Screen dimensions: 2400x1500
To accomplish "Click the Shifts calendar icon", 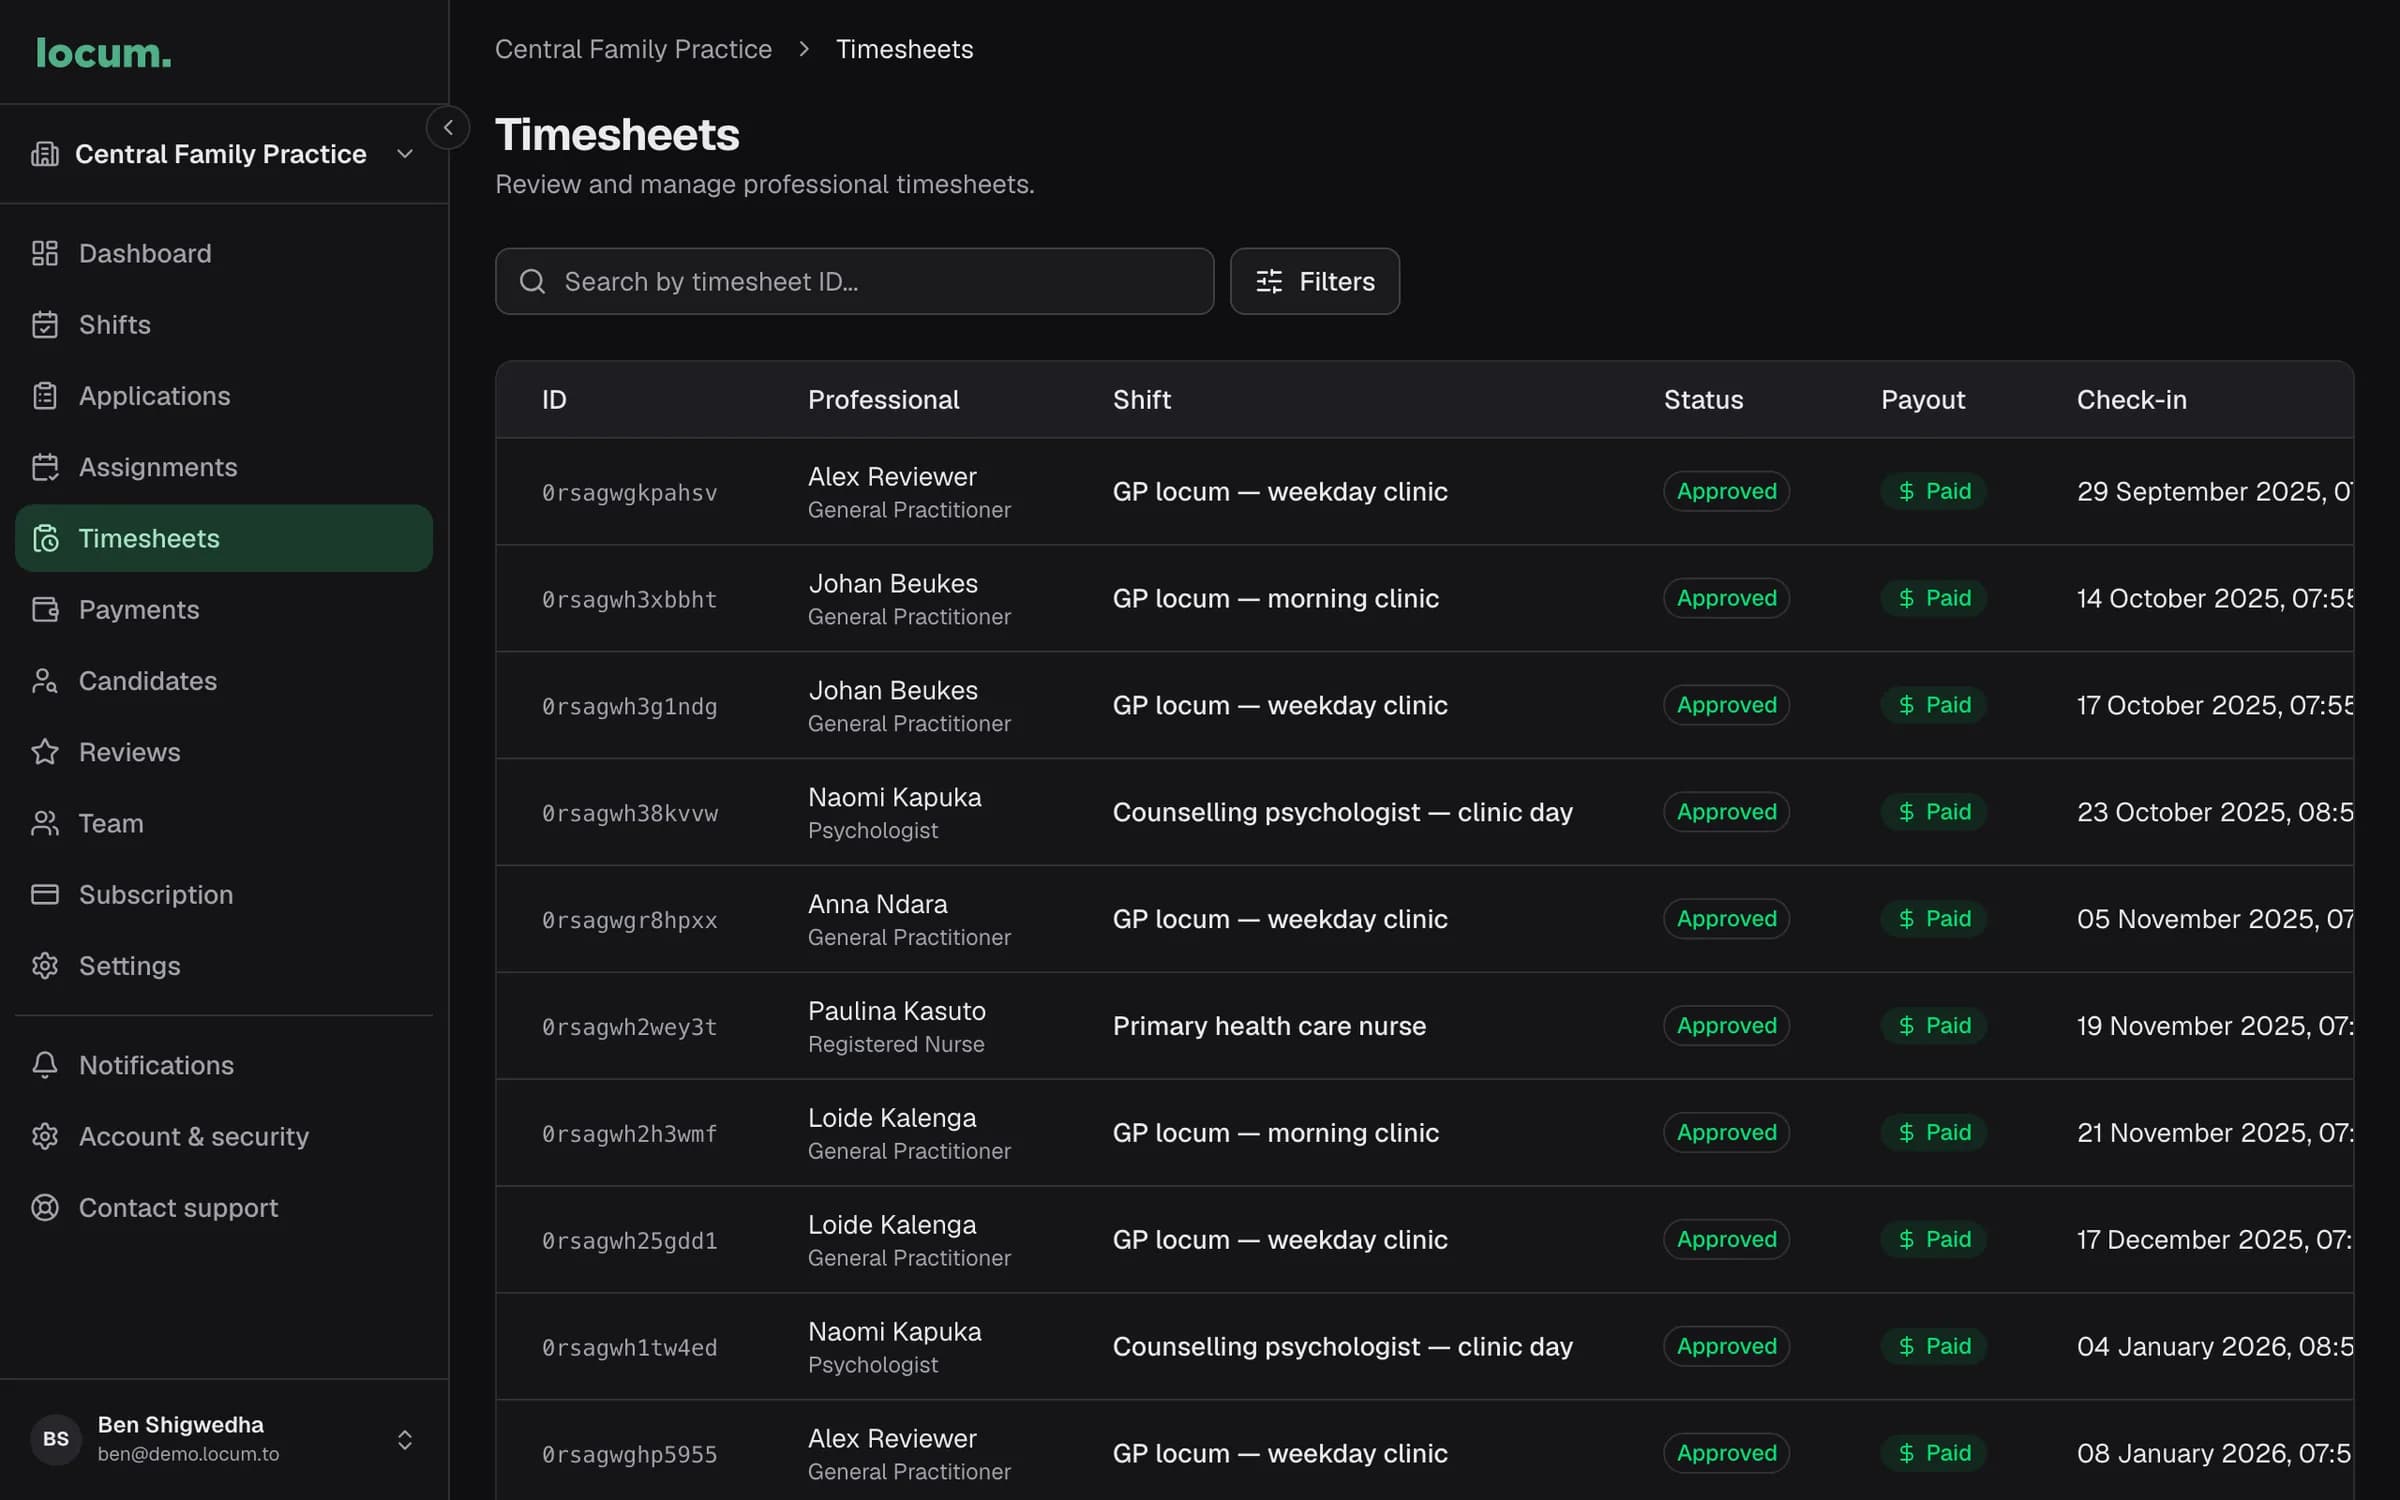I will point(45,325).
